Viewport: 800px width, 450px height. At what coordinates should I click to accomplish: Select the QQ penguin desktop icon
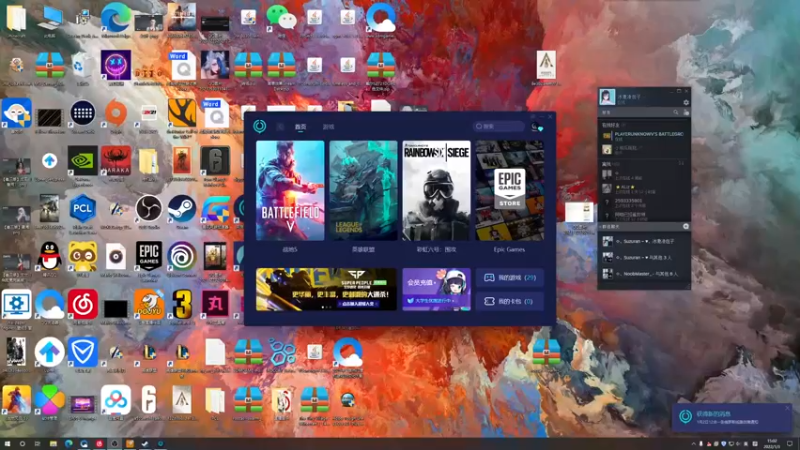click(x=49, y=259)
